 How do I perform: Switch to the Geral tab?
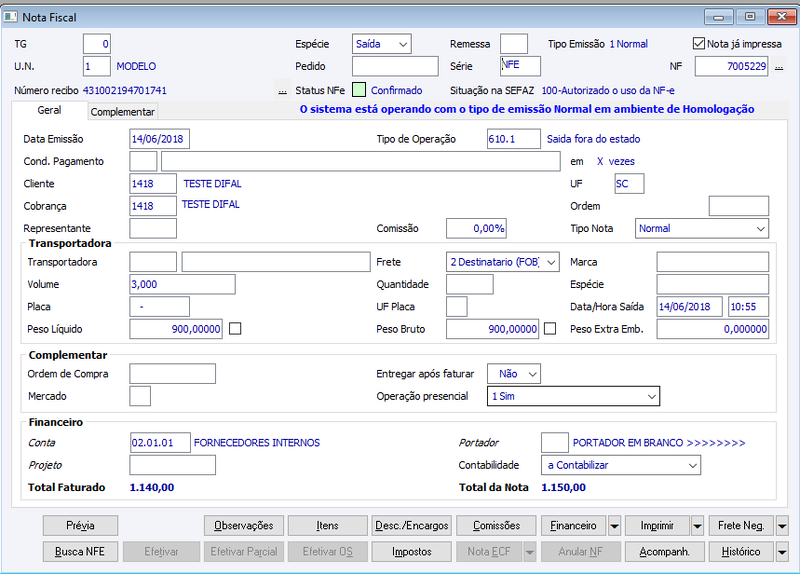(49, 110)
